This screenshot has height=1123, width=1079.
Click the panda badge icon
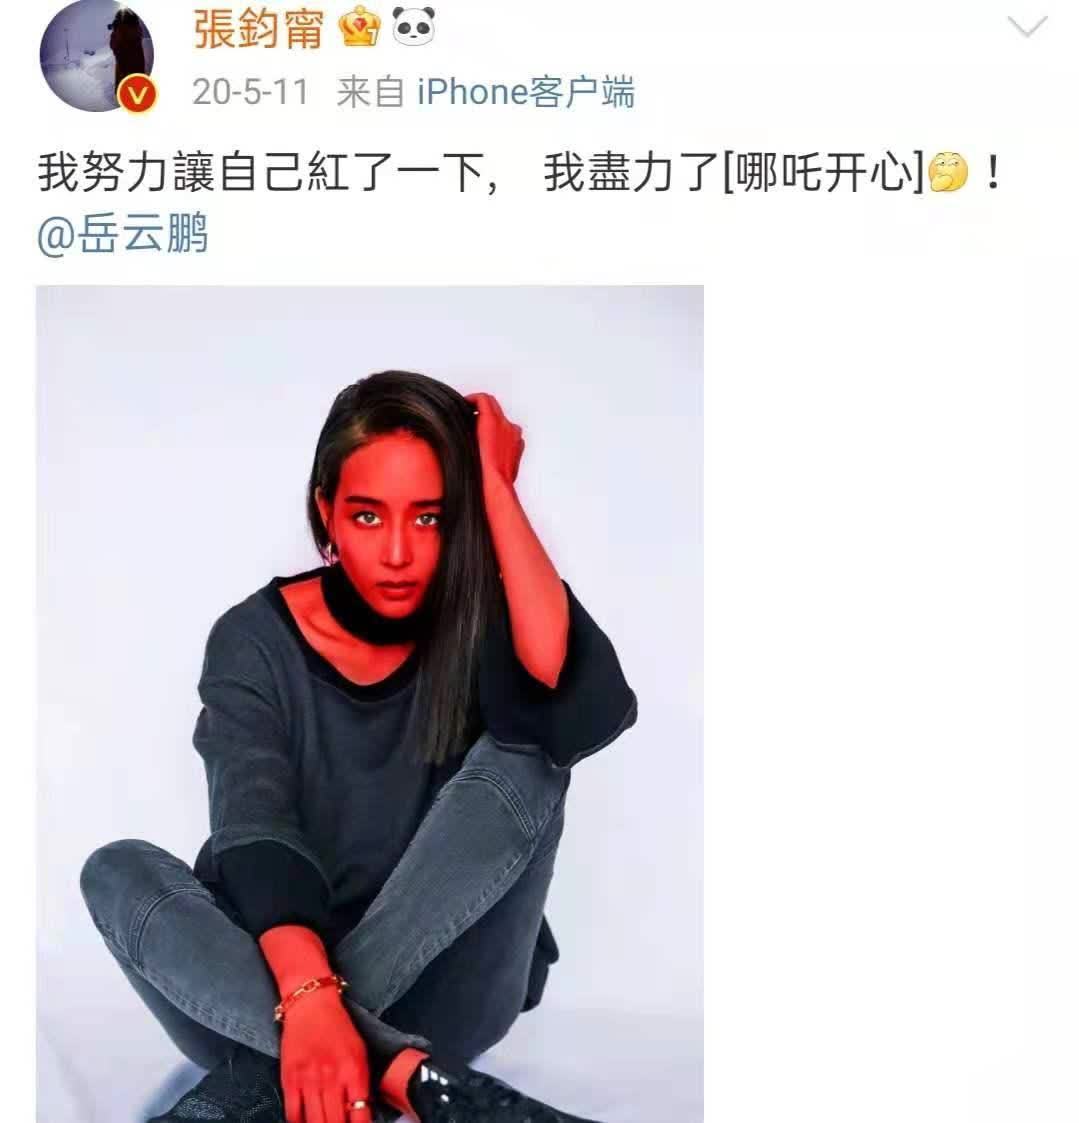[413, 26]
